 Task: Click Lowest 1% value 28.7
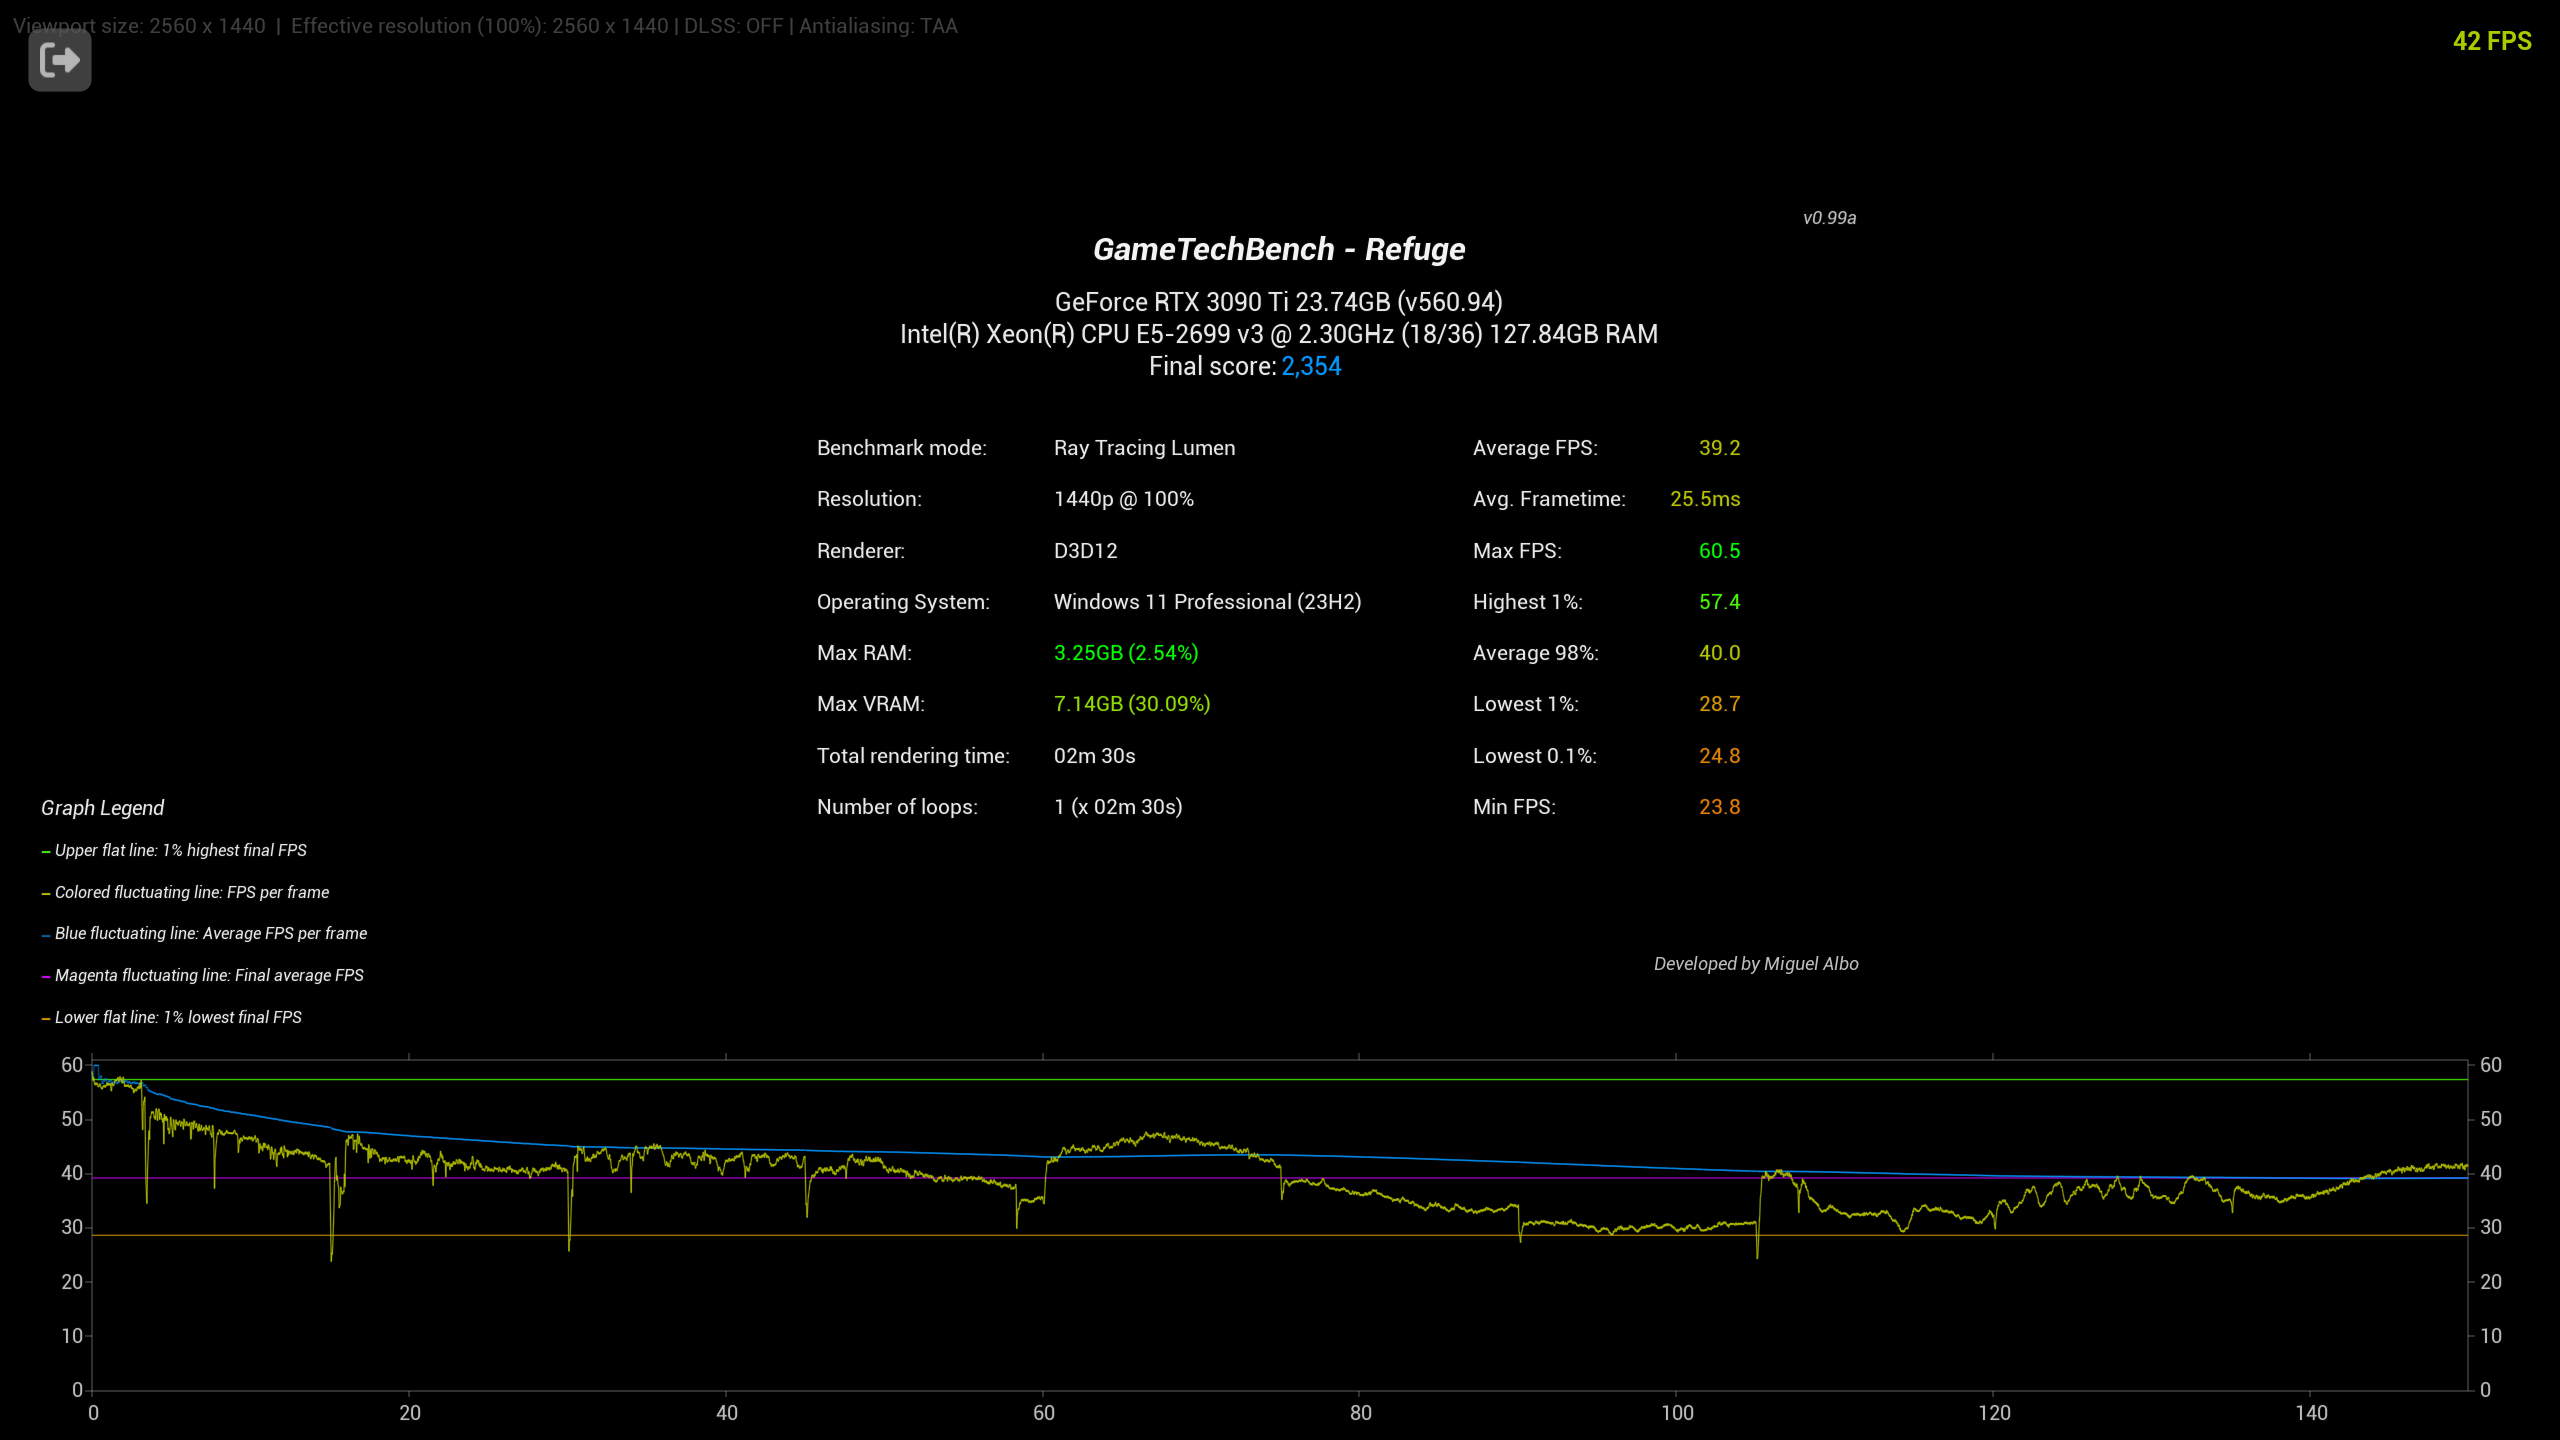click(x=1719, y=704)
